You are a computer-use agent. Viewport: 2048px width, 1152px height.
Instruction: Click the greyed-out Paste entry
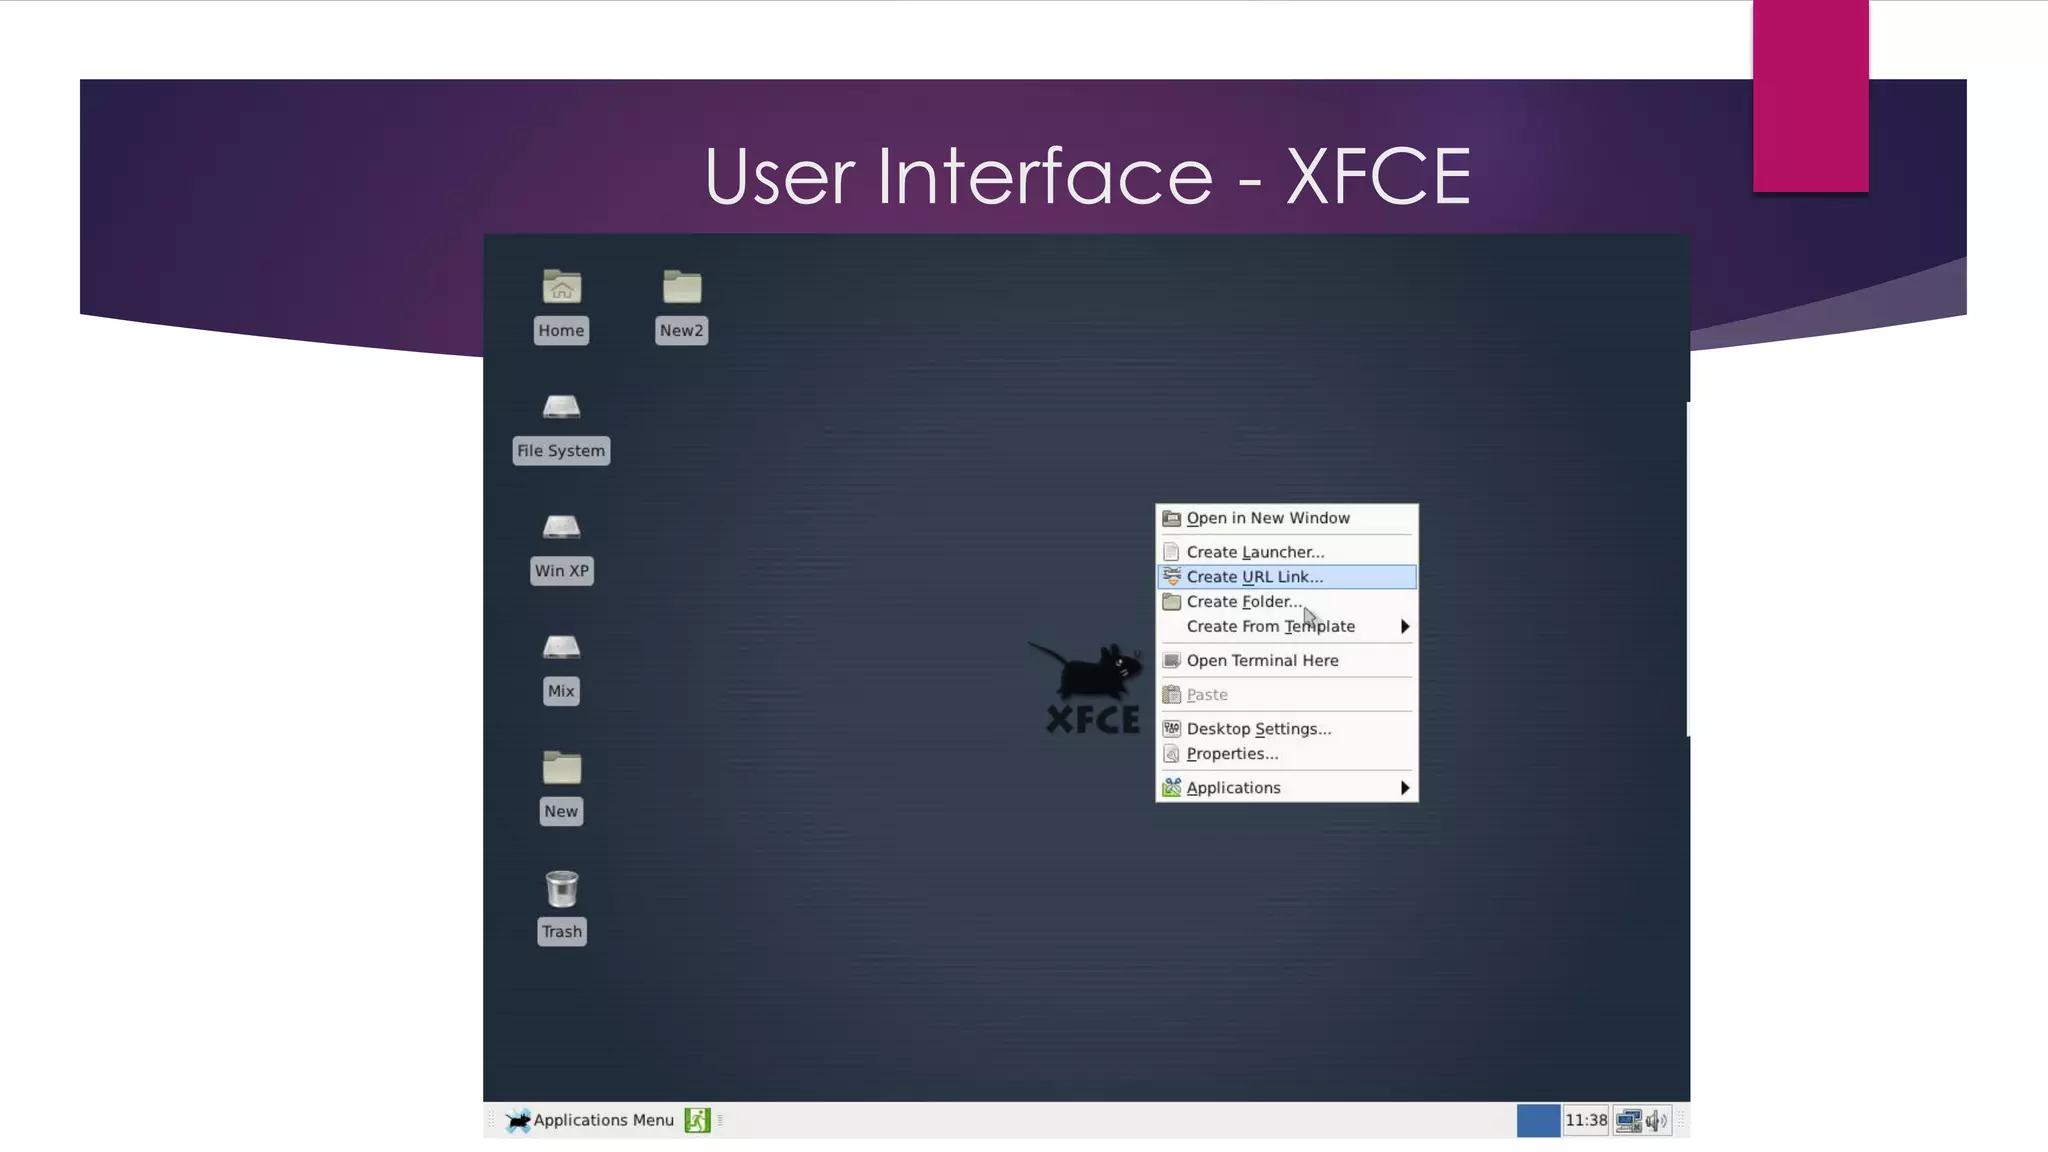click(x=1287, y=694)
